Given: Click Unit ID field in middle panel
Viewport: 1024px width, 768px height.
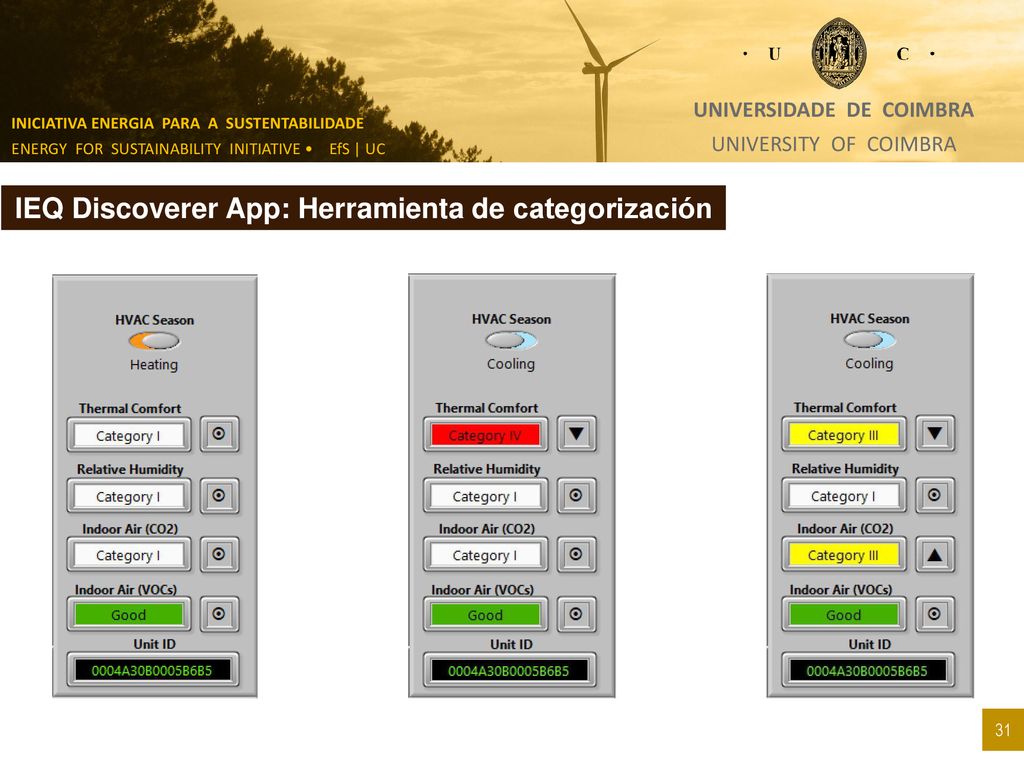Looking at the screenshot, I should click(509, 670).
